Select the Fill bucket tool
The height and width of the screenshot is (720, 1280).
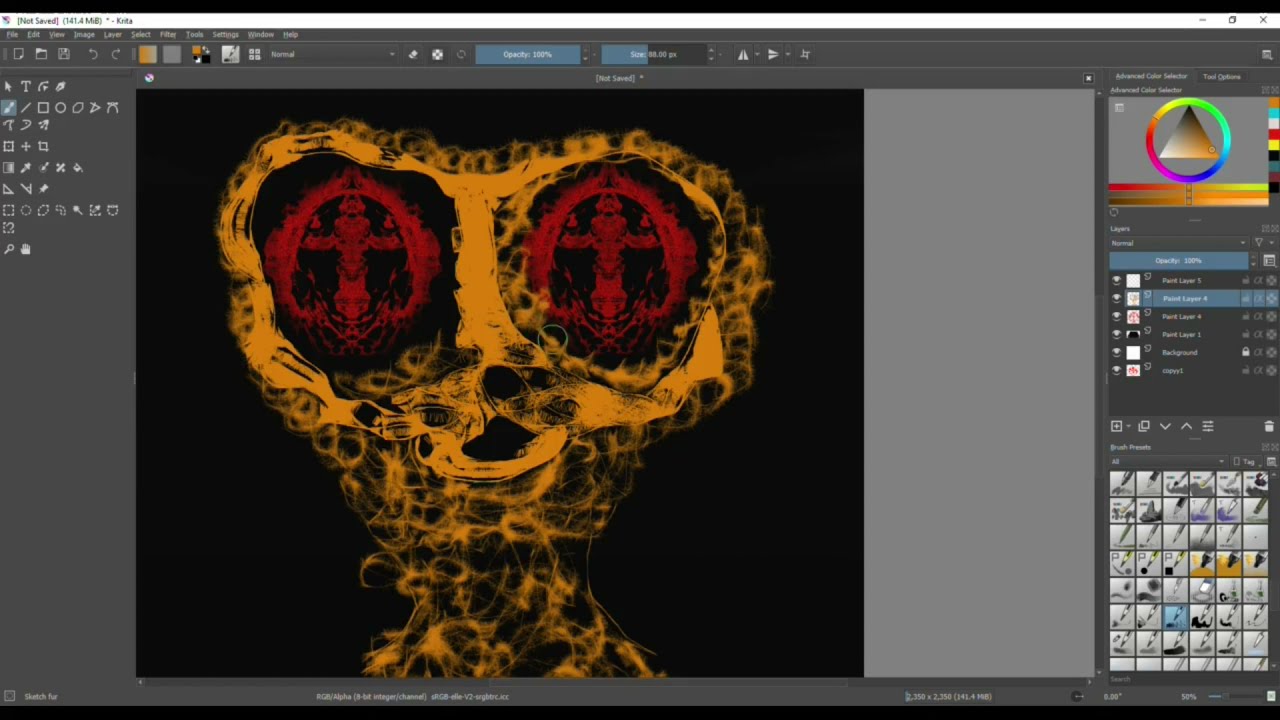[78, 168]
